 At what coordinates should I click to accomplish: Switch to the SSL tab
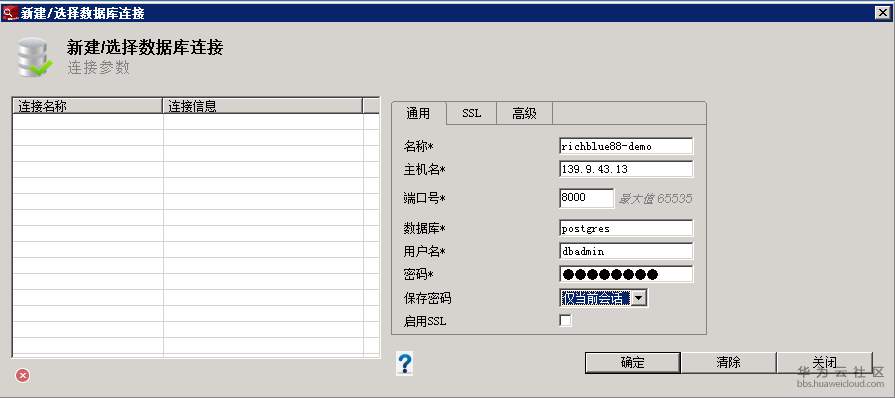(x=471, y=114)
